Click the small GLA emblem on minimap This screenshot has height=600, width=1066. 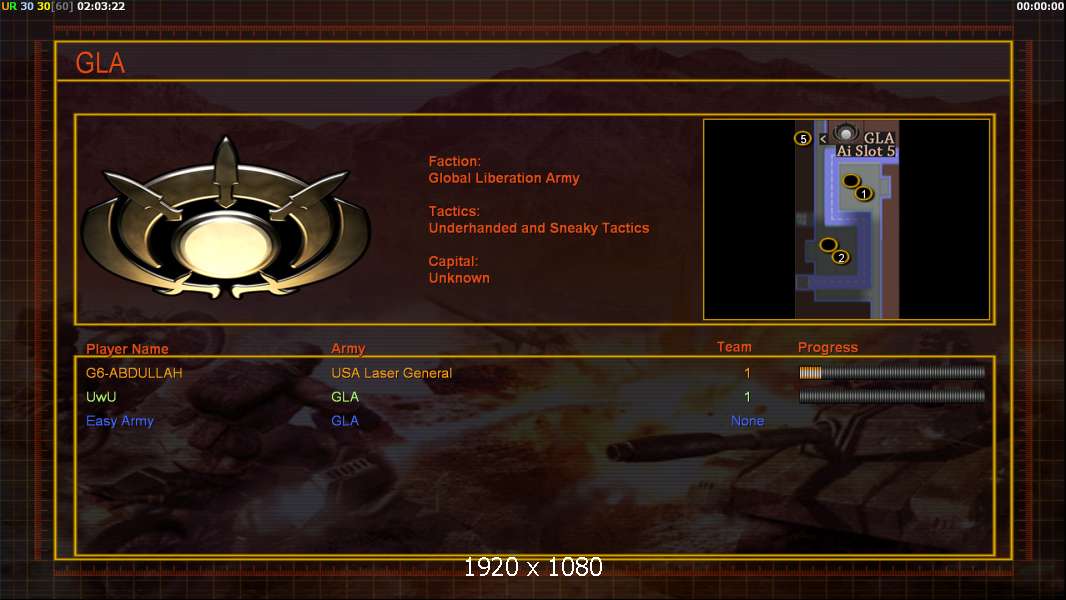(846, 132)
